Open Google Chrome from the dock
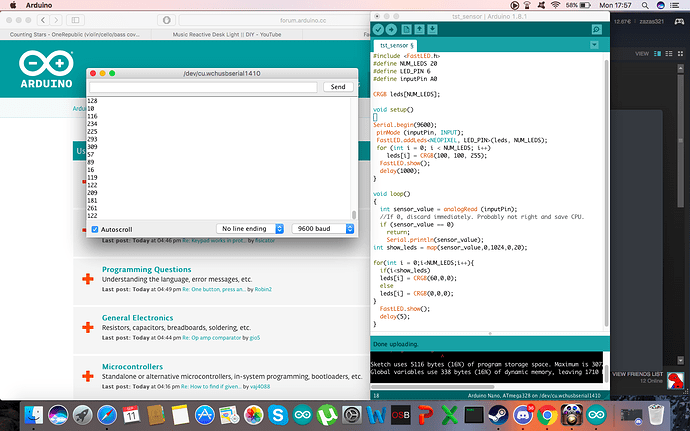 (x=547, y=415)
